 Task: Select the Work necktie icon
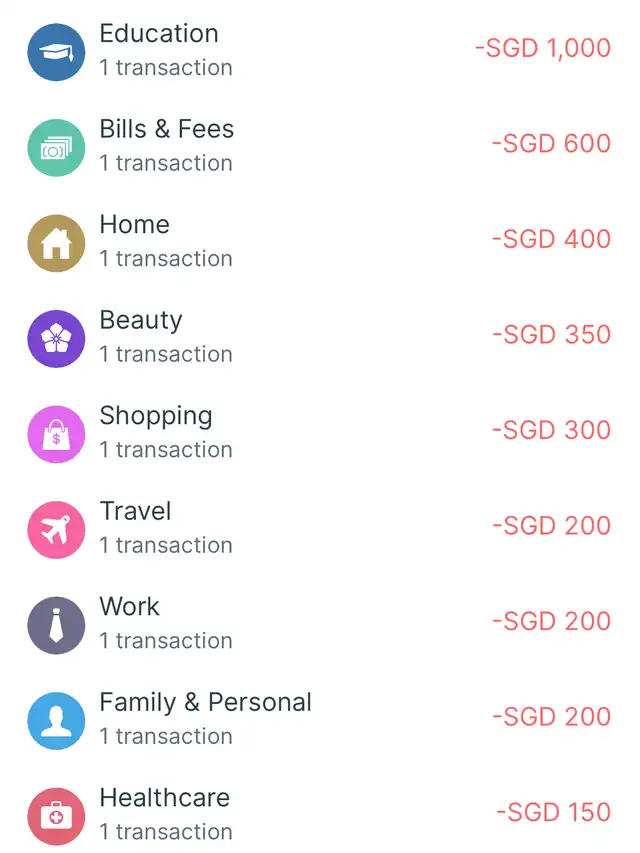pos(56,625)
